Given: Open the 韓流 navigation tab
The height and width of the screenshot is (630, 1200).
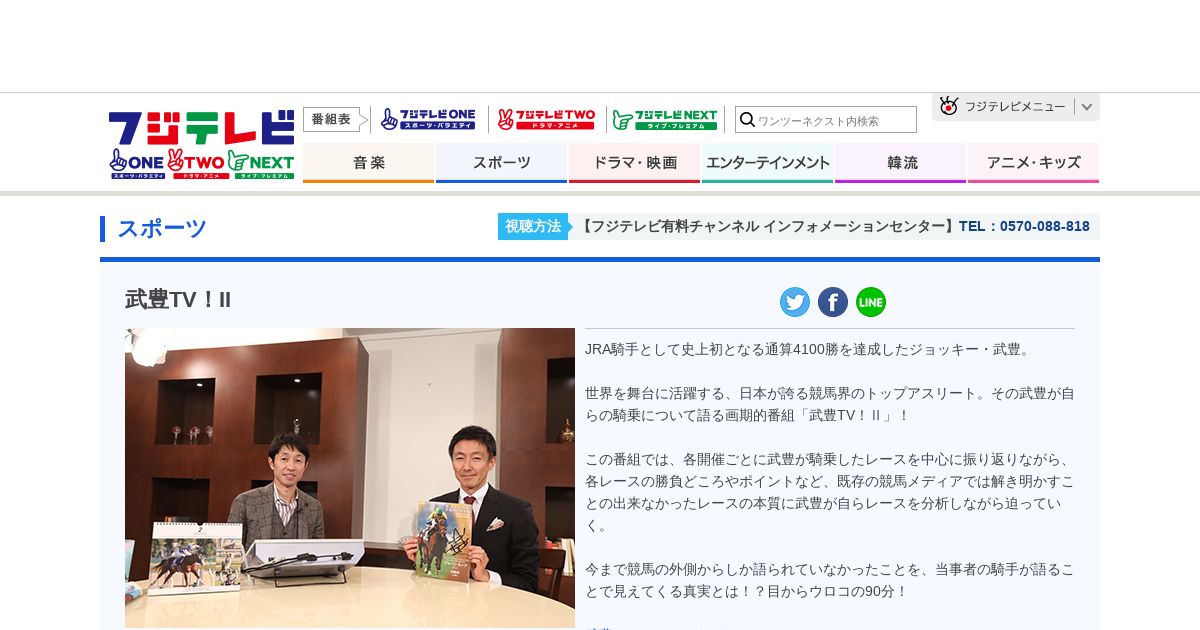Looking at the screenshot, I should coord(900,163).
